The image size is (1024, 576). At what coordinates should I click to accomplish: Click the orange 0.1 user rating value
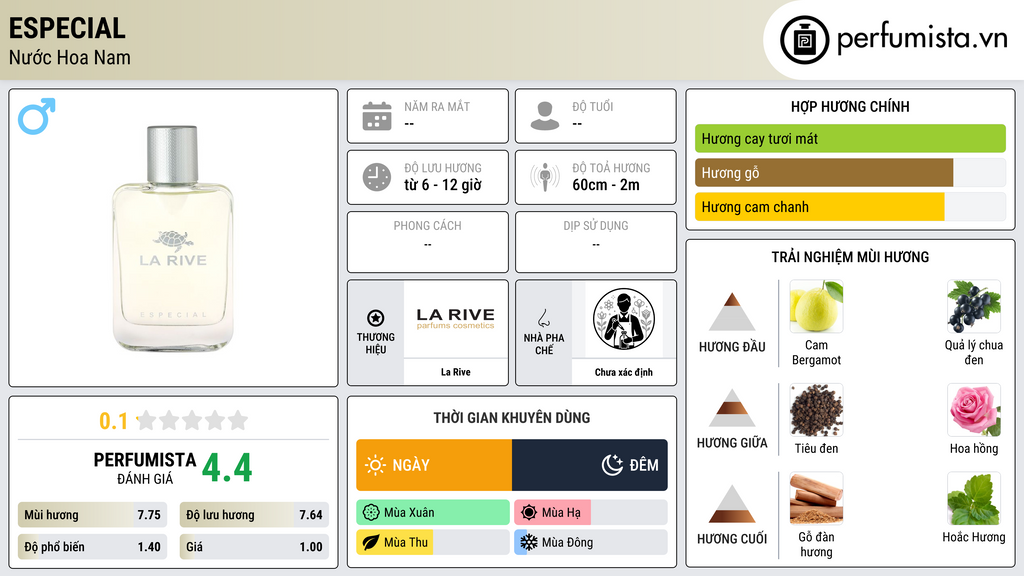click(x=114, y=421)
